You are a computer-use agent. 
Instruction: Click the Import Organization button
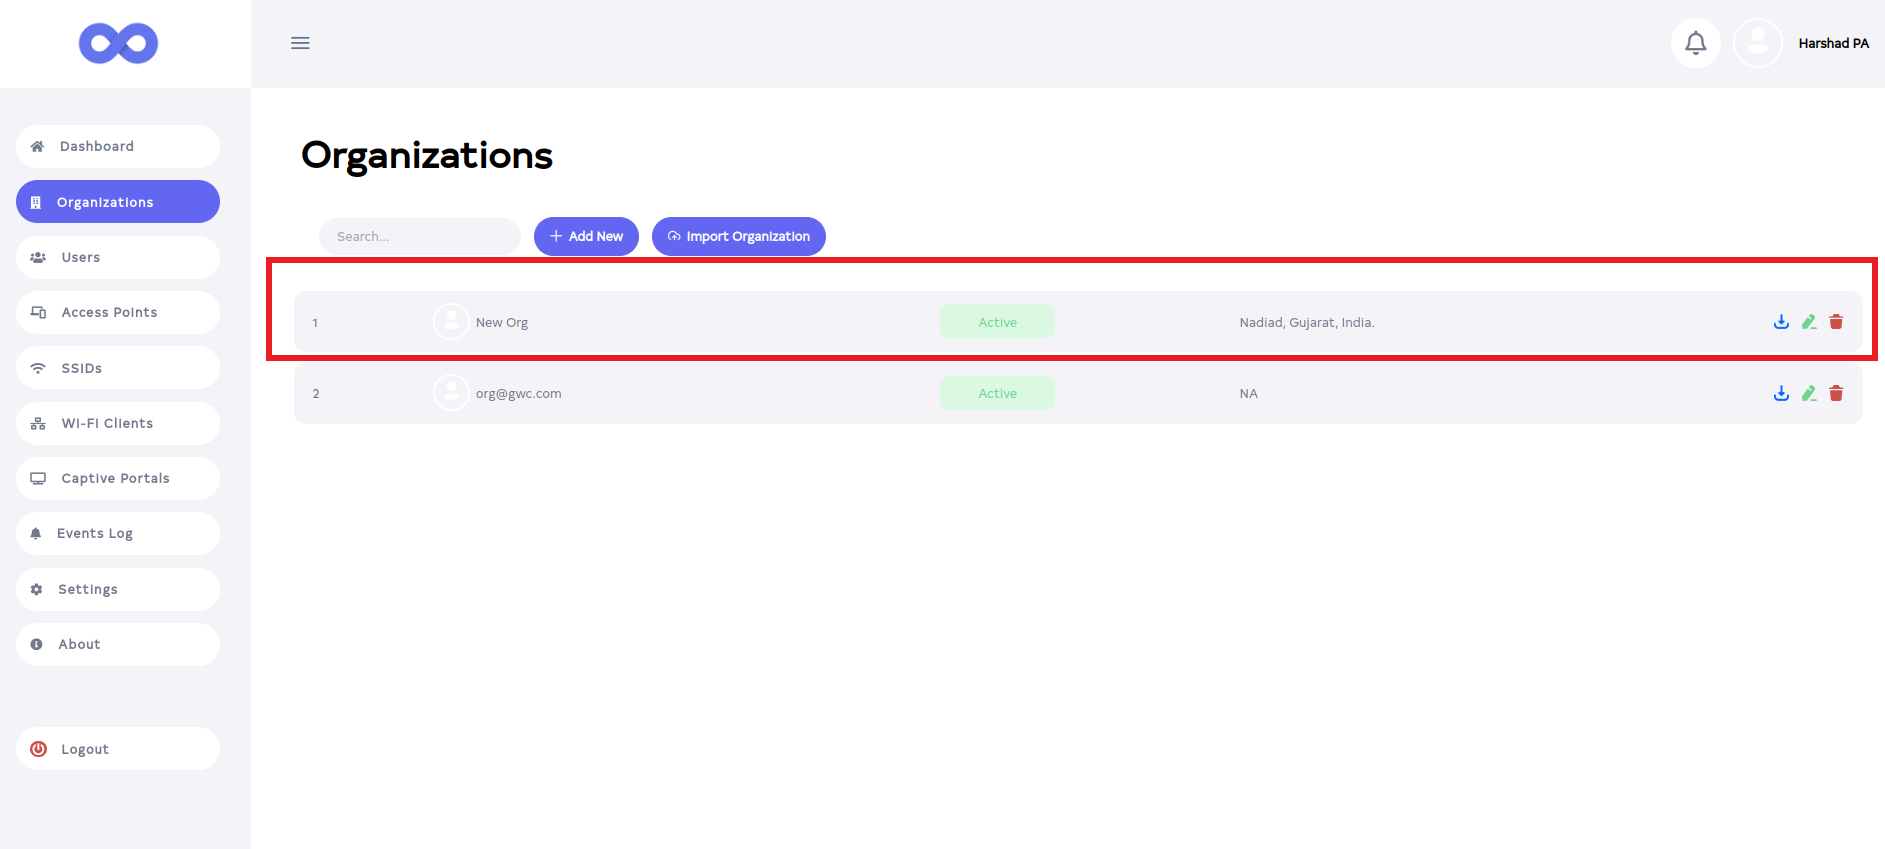tap(738, 237)
